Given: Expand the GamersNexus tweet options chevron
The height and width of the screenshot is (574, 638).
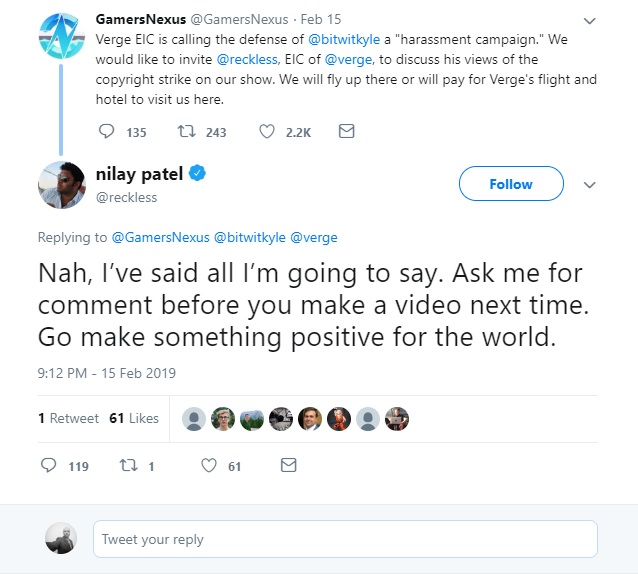Looking at the screenshot, I should (x=590, y=21).
